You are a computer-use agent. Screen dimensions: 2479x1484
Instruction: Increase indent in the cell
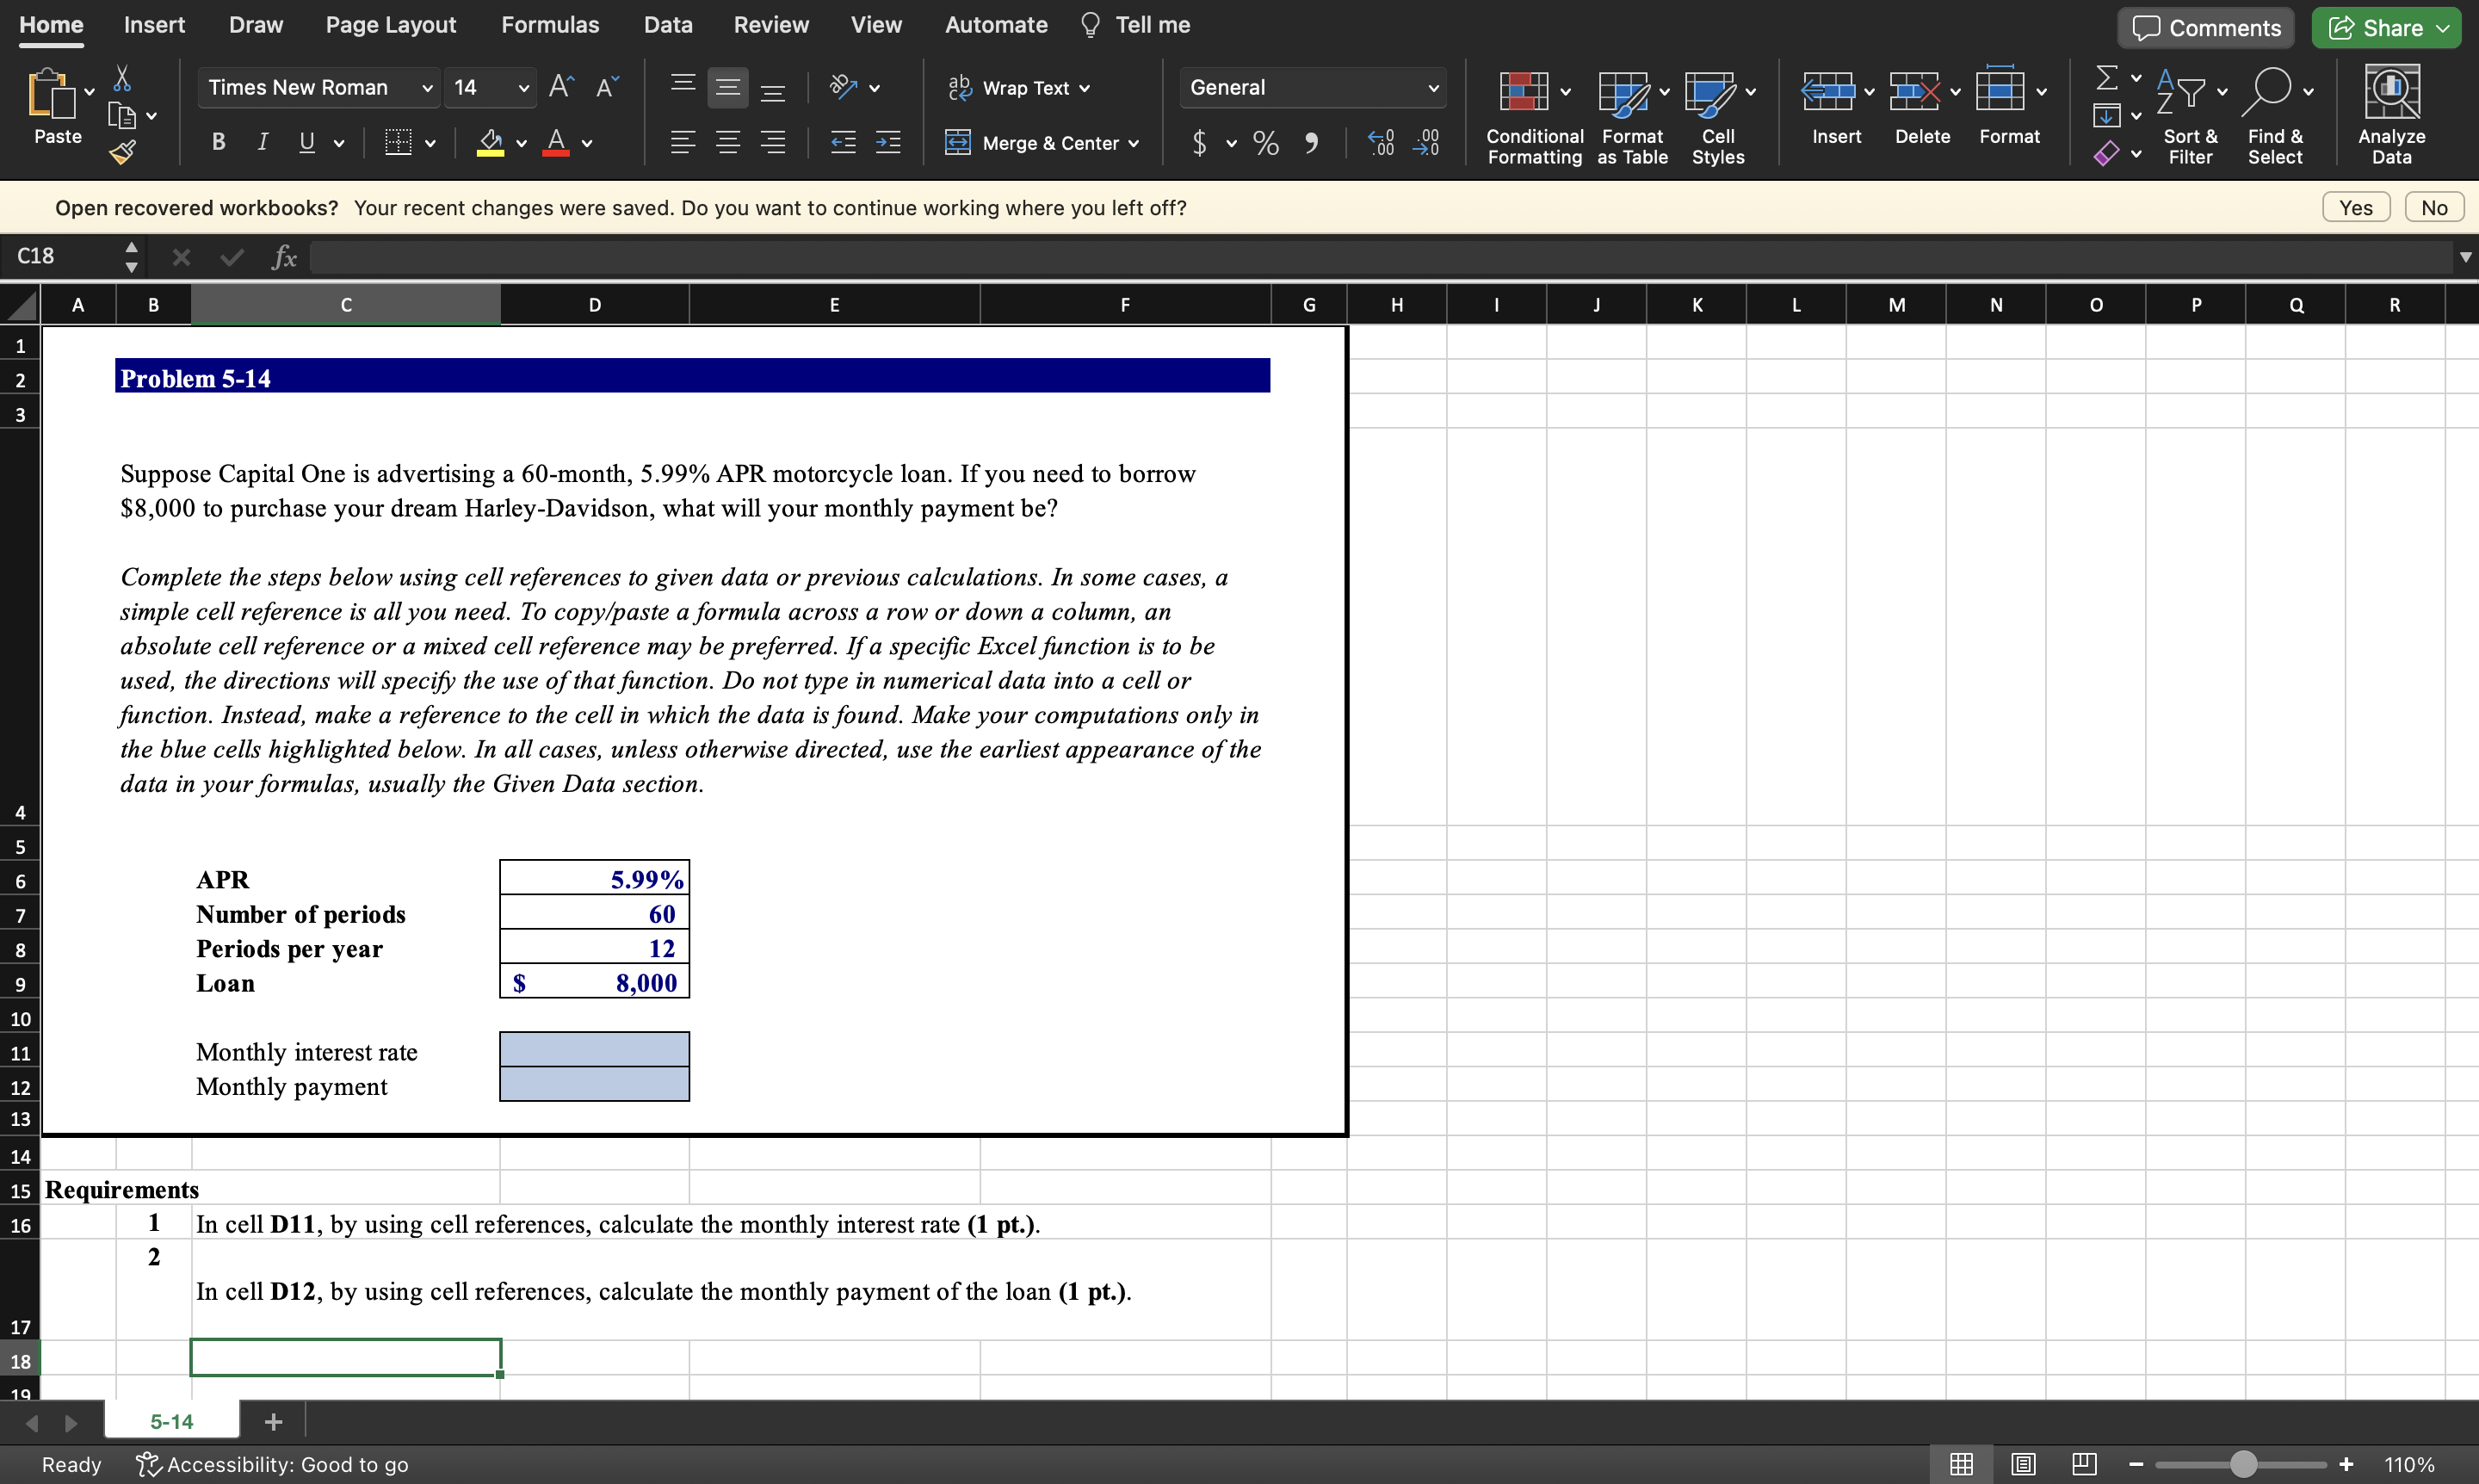click(x=888, y=142)
